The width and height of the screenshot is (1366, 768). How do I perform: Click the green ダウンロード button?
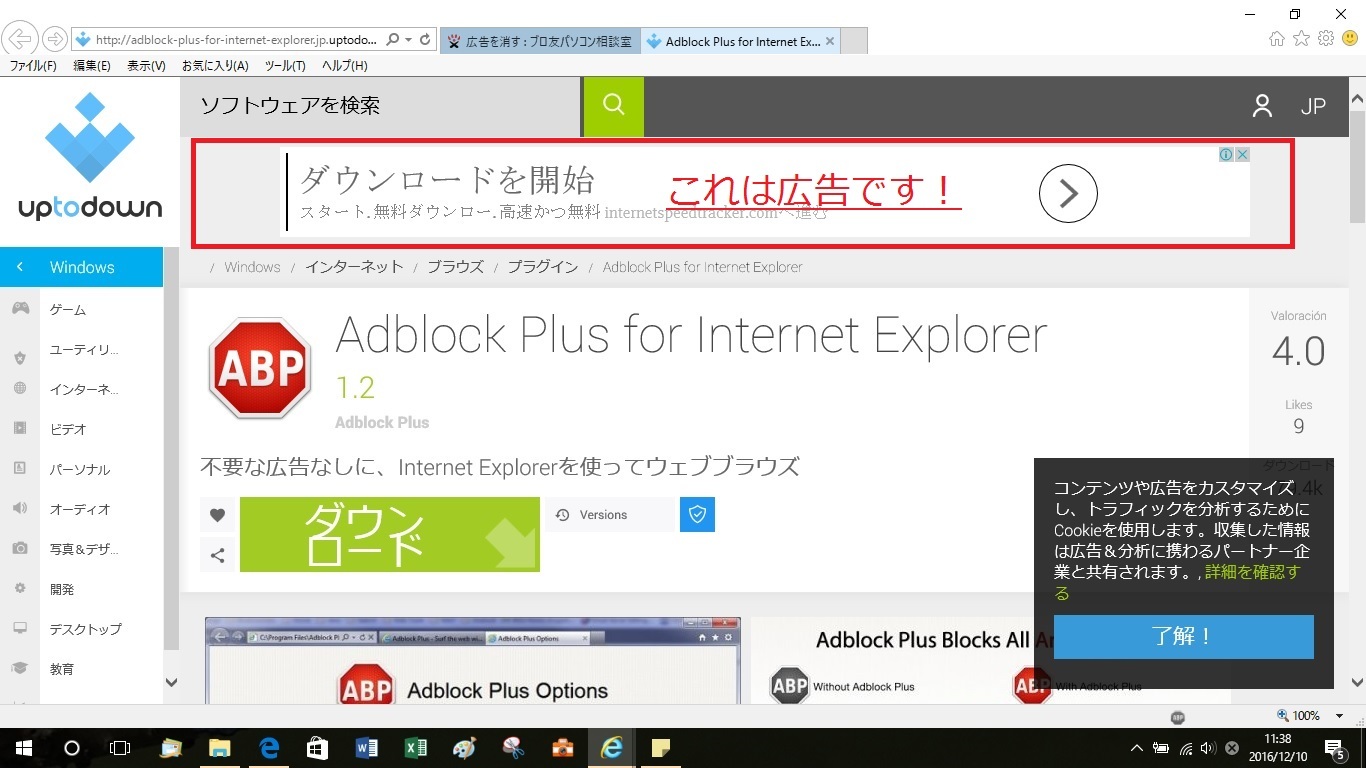point(389,534)
